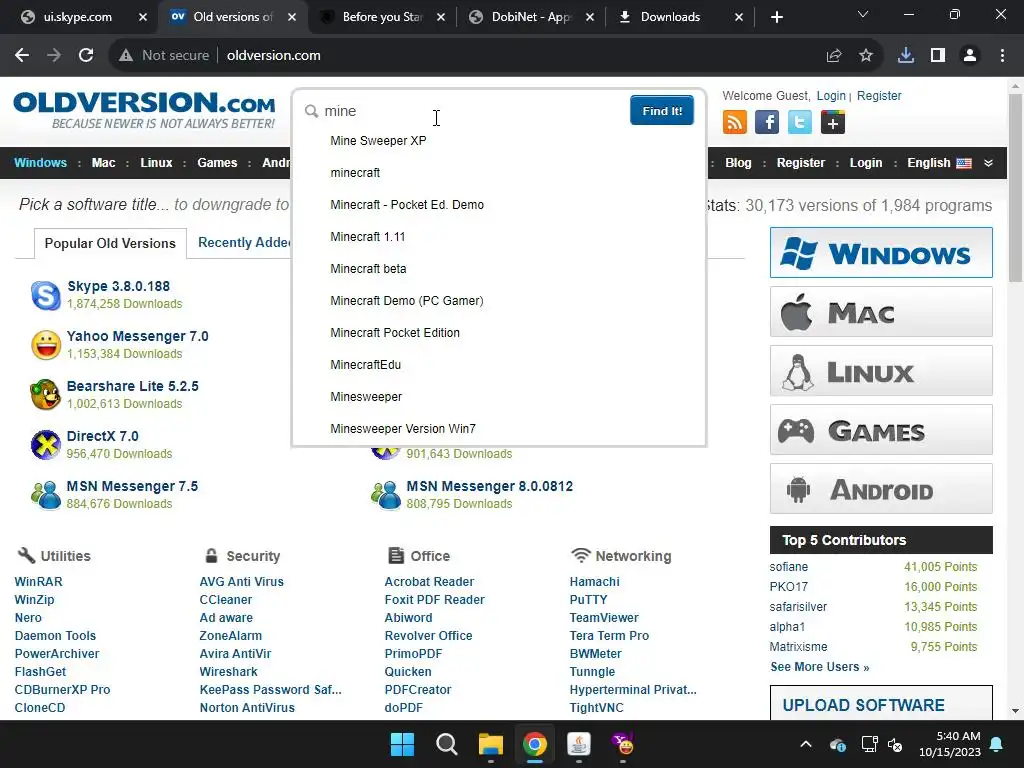This screenshot has height=768, width=1024.
Task: Click the Not secure warning icon
Action: pos(126,56)
